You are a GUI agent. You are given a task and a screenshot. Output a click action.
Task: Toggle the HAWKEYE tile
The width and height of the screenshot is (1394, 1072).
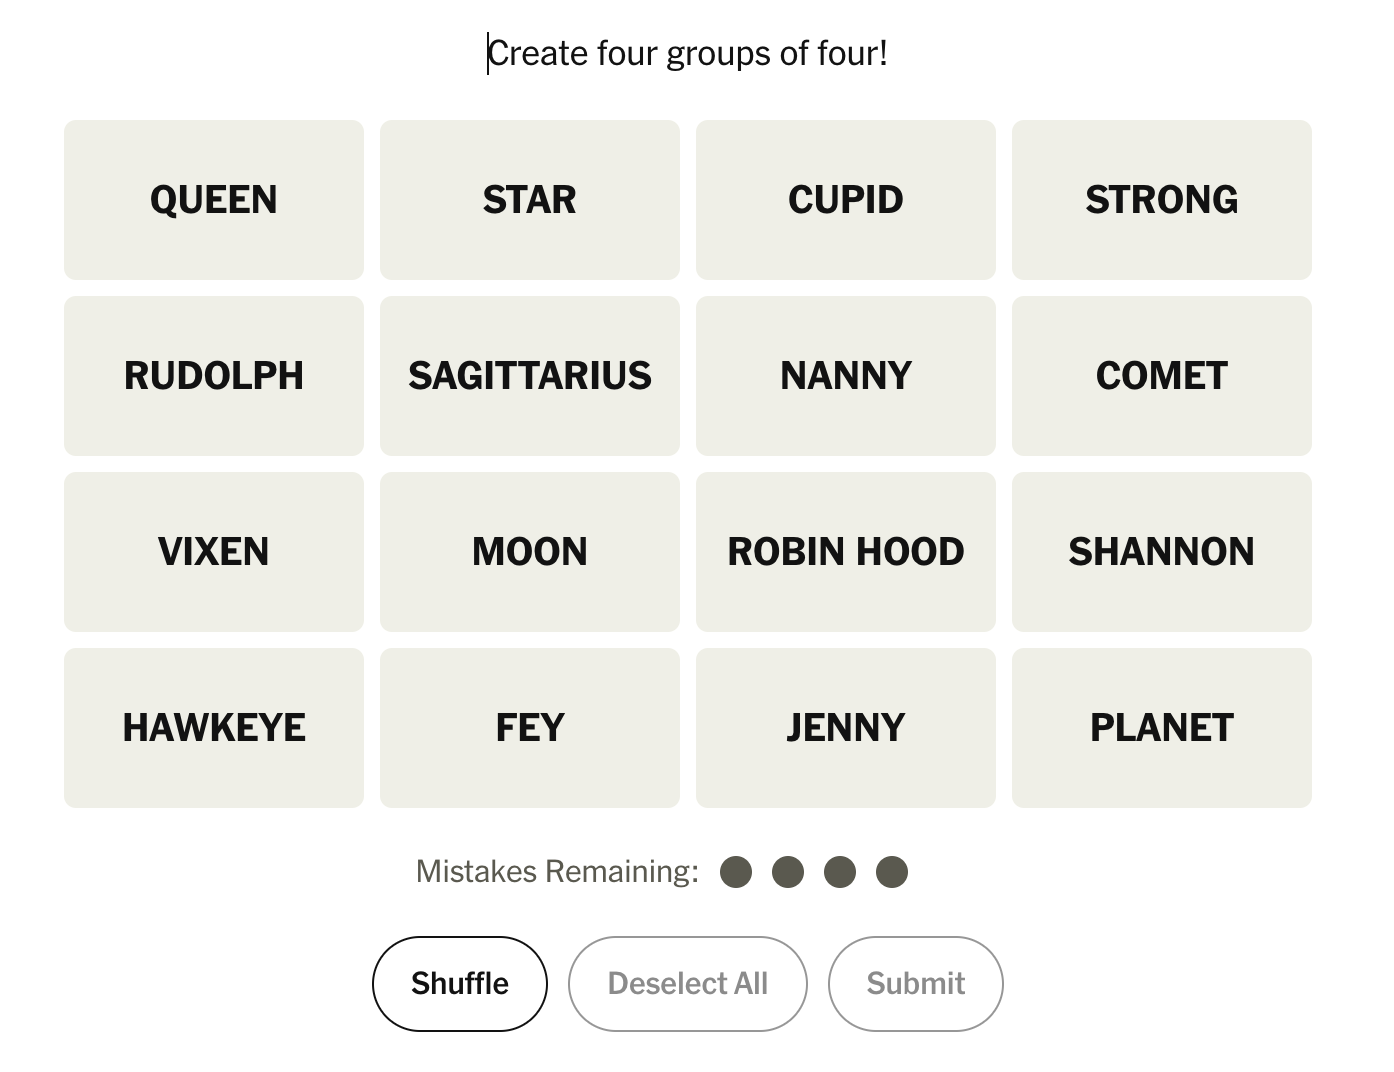click(214, 728)
